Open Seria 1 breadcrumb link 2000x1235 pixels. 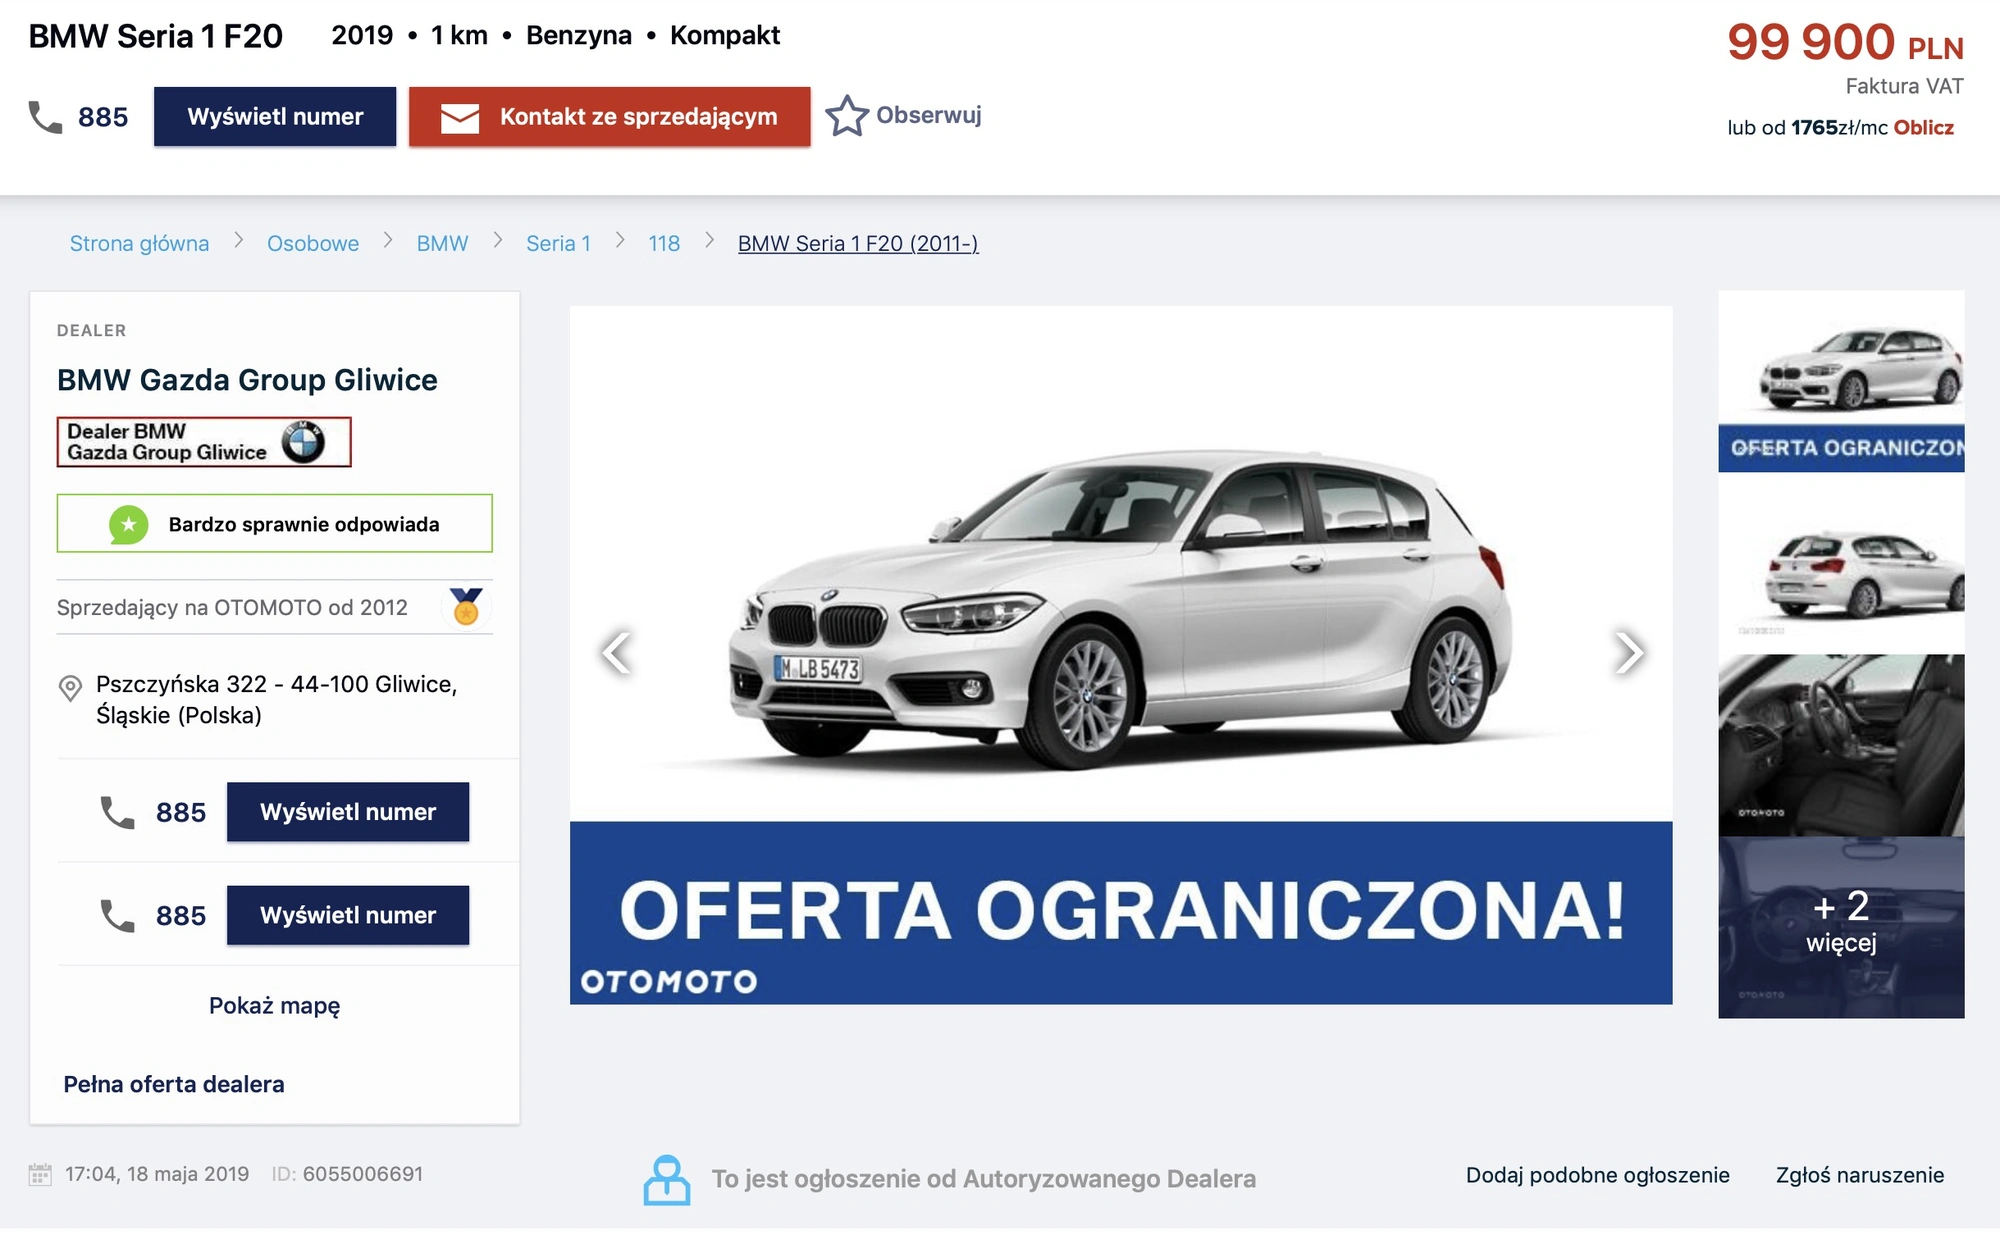pyautogui.click(x=558, y=243)
